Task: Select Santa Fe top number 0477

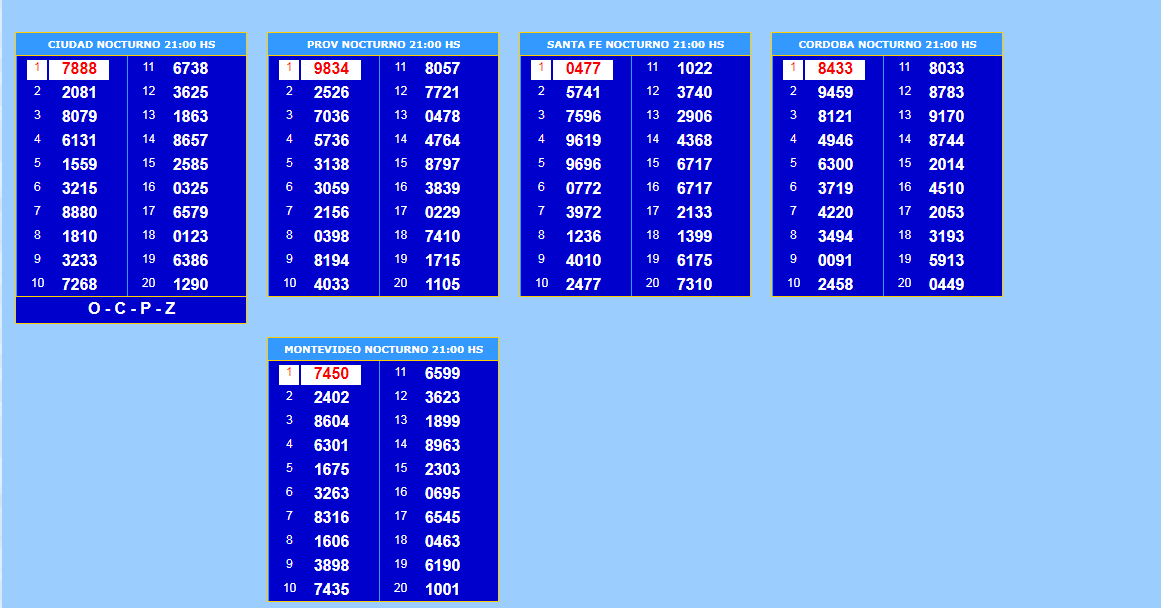Action: tap(583, 69)
